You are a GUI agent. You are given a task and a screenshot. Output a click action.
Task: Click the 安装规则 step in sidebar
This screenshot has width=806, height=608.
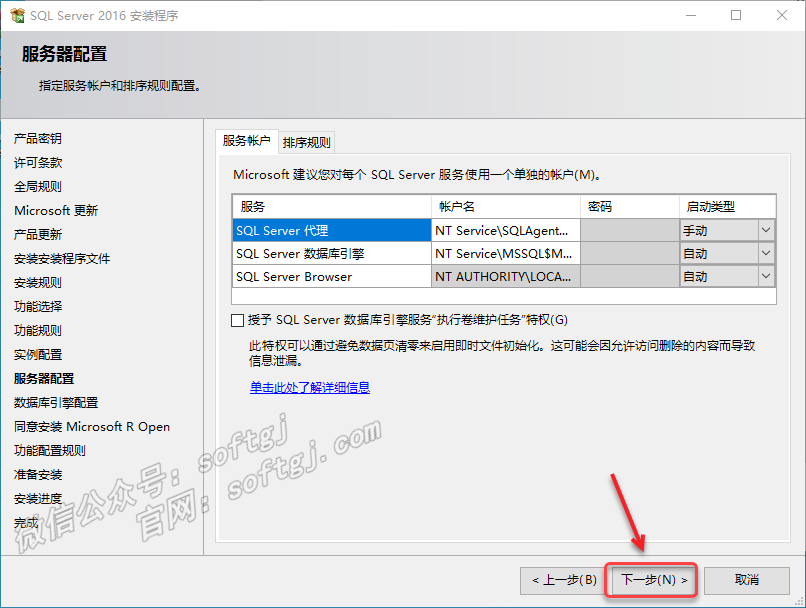(38, 282)
